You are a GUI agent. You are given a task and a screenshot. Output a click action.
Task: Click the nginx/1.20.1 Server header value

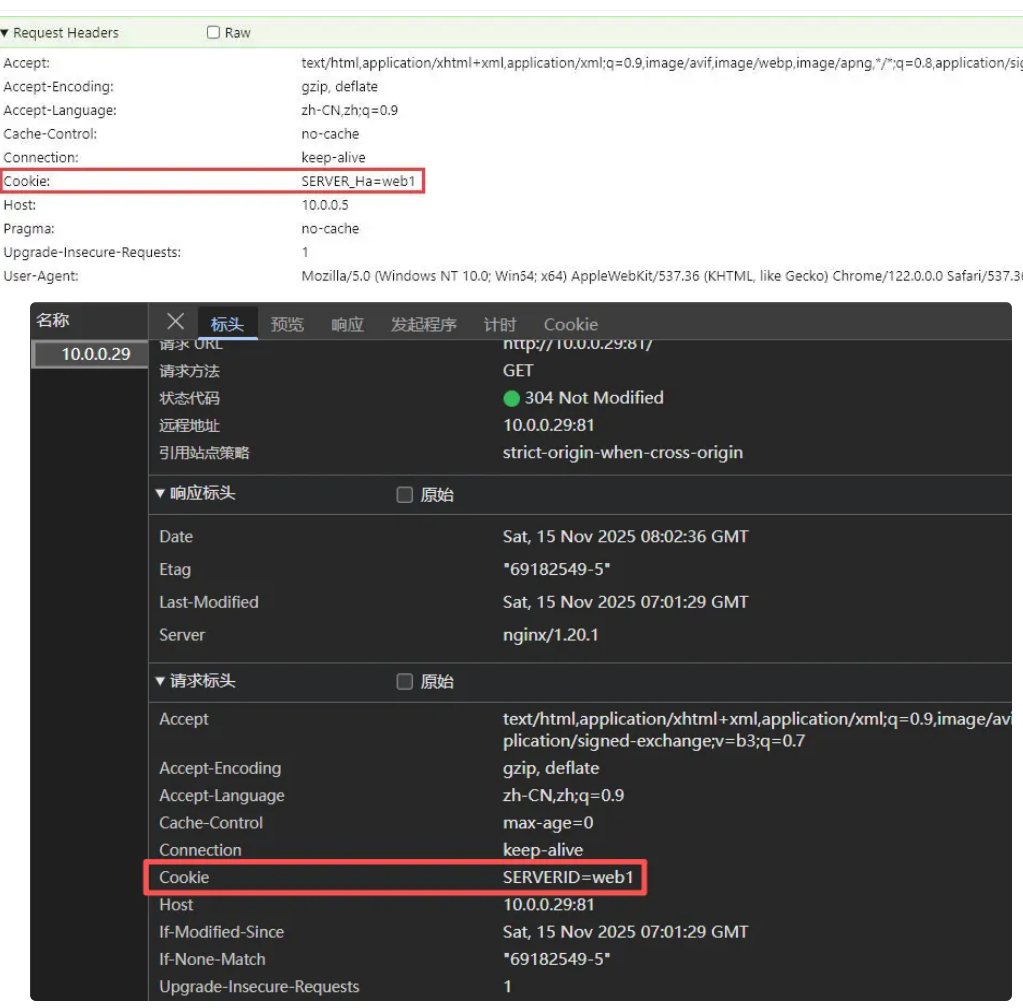pyautogui.click(x=550, y=635)
